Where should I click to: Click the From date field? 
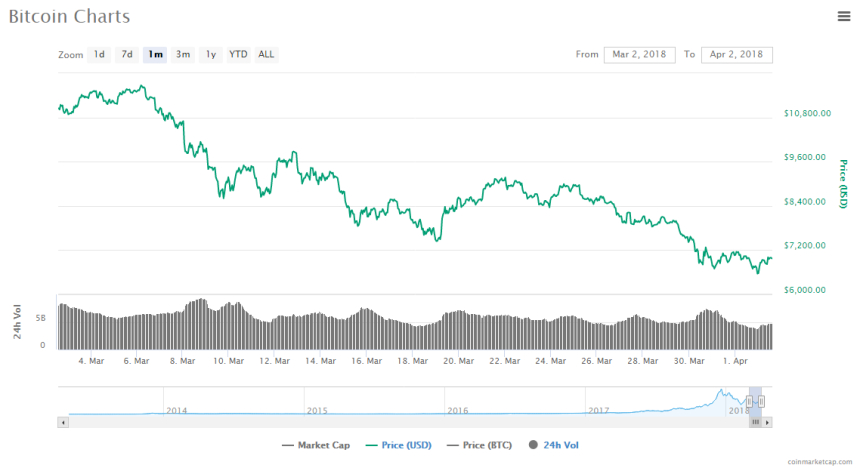point(640,54)
